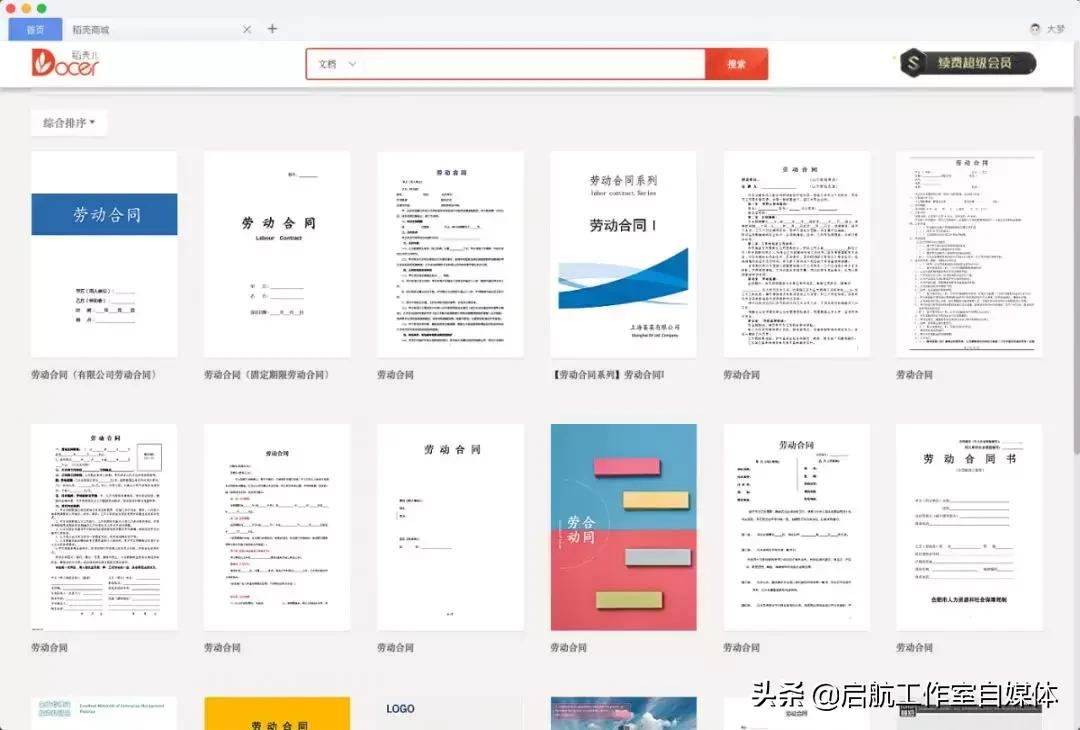Open a new browser tab with plus icon
This screenshot has height=730, width=1080.
(272, 29)
